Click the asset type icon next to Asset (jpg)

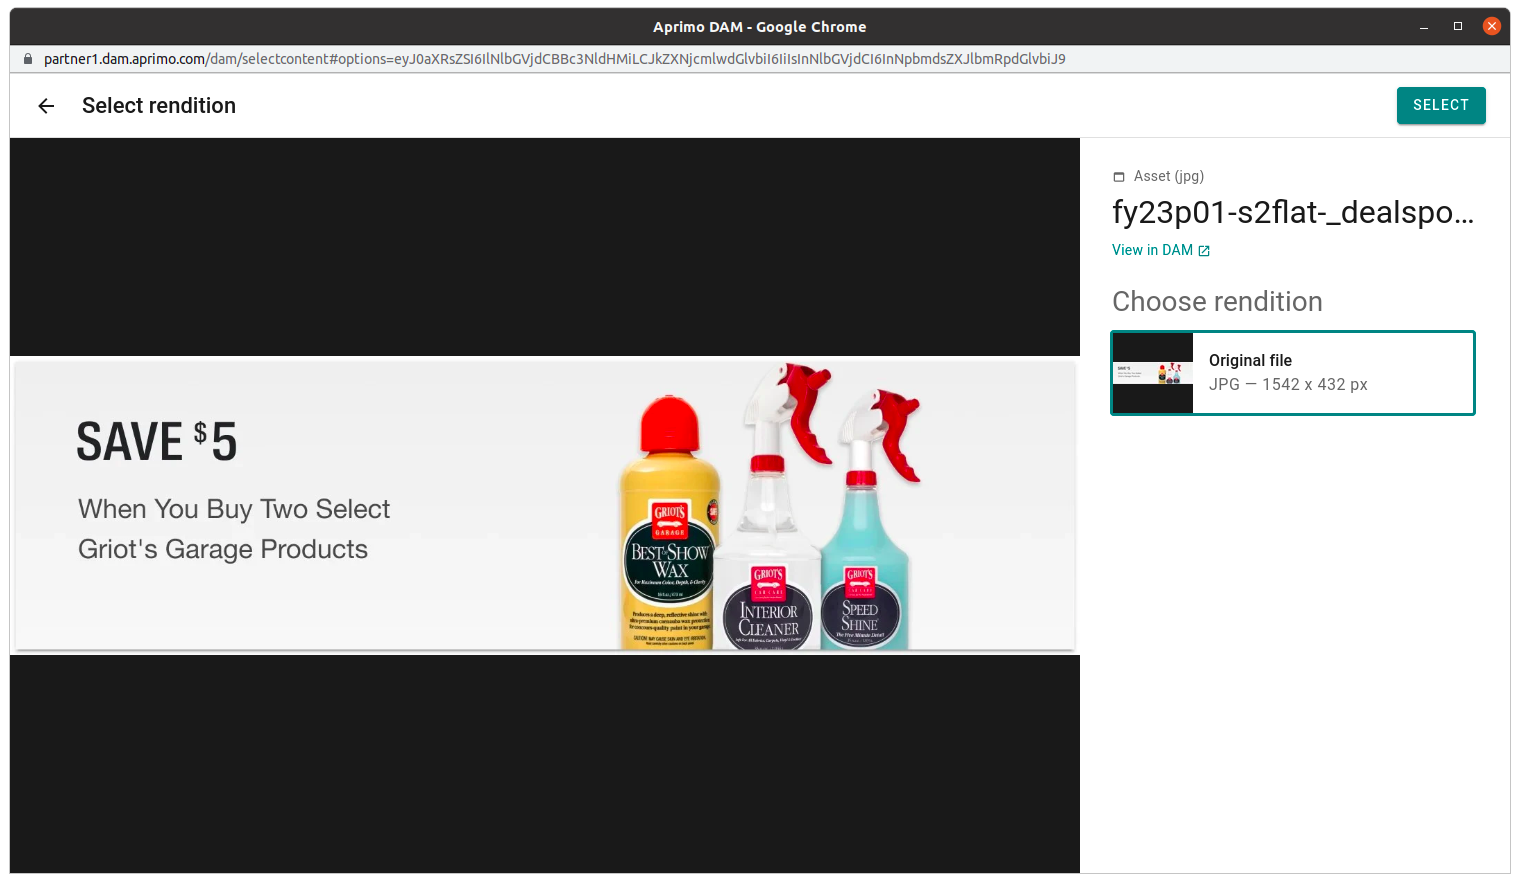tap(1119, 177)
